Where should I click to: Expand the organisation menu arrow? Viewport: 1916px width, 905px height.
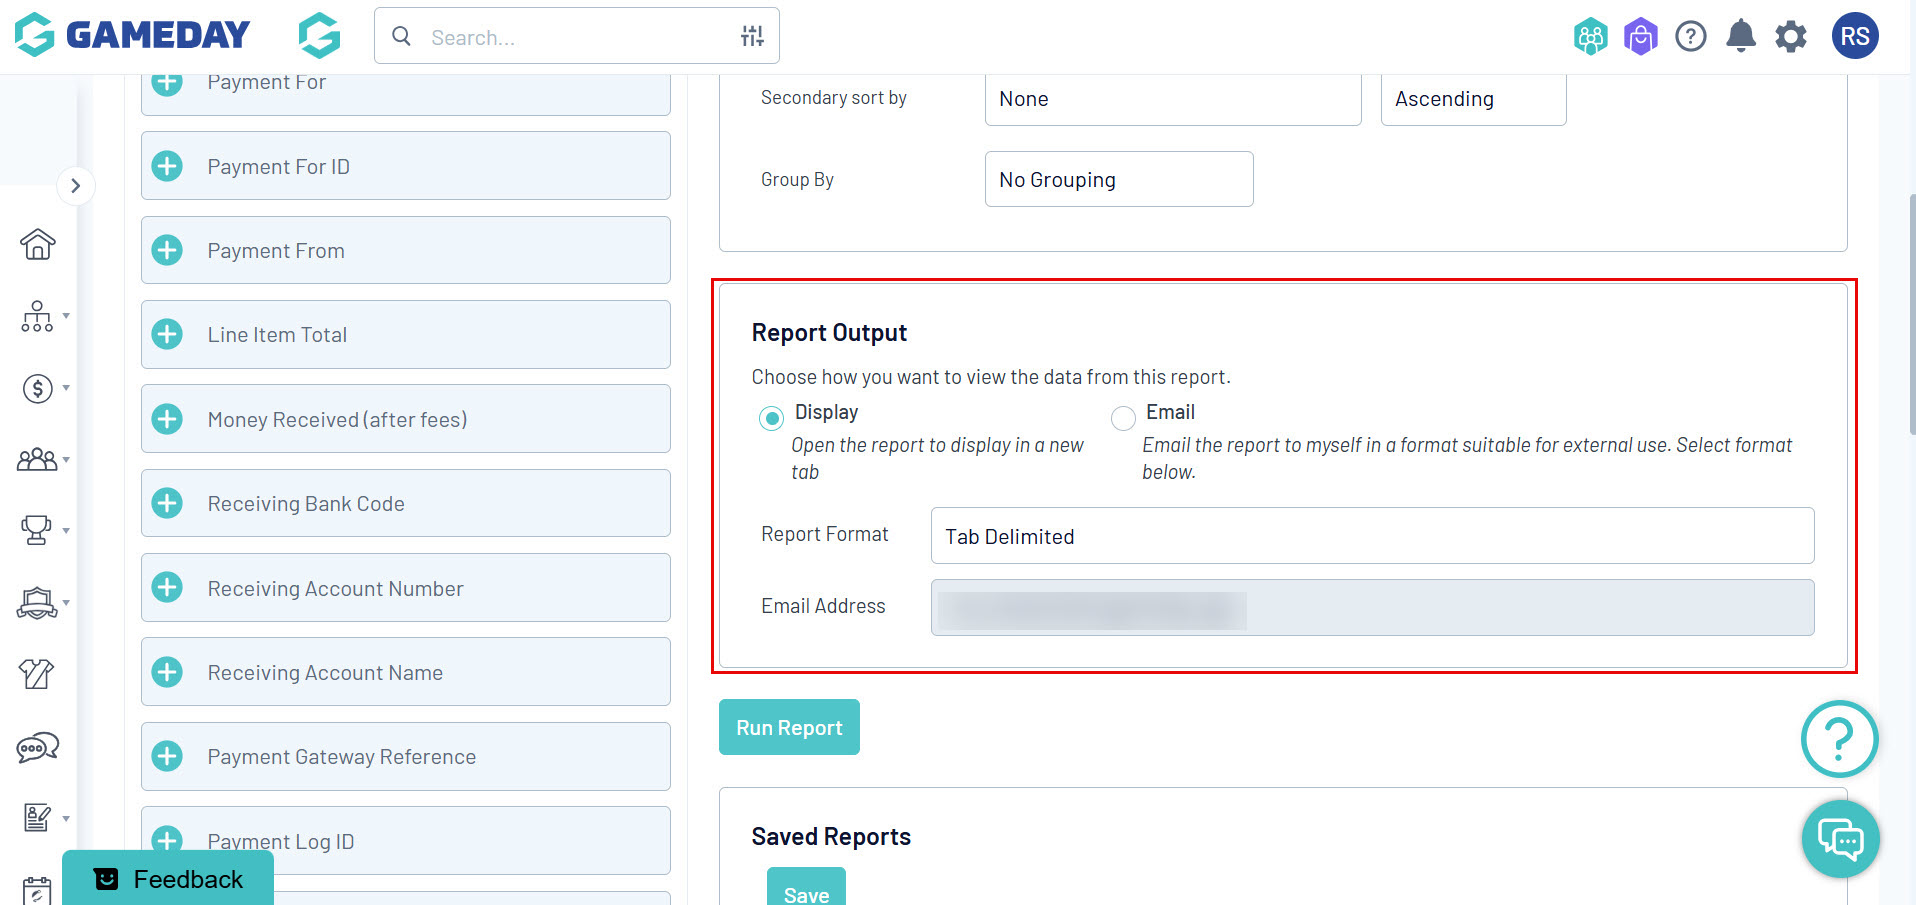66,316
